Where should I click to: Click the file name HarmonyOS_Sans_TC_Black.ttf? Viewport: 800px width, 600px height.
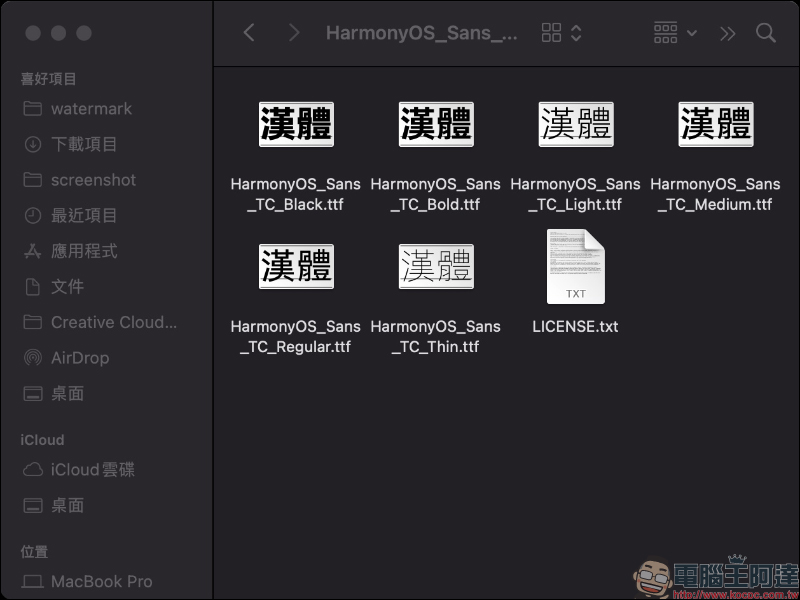pos(295,194)
